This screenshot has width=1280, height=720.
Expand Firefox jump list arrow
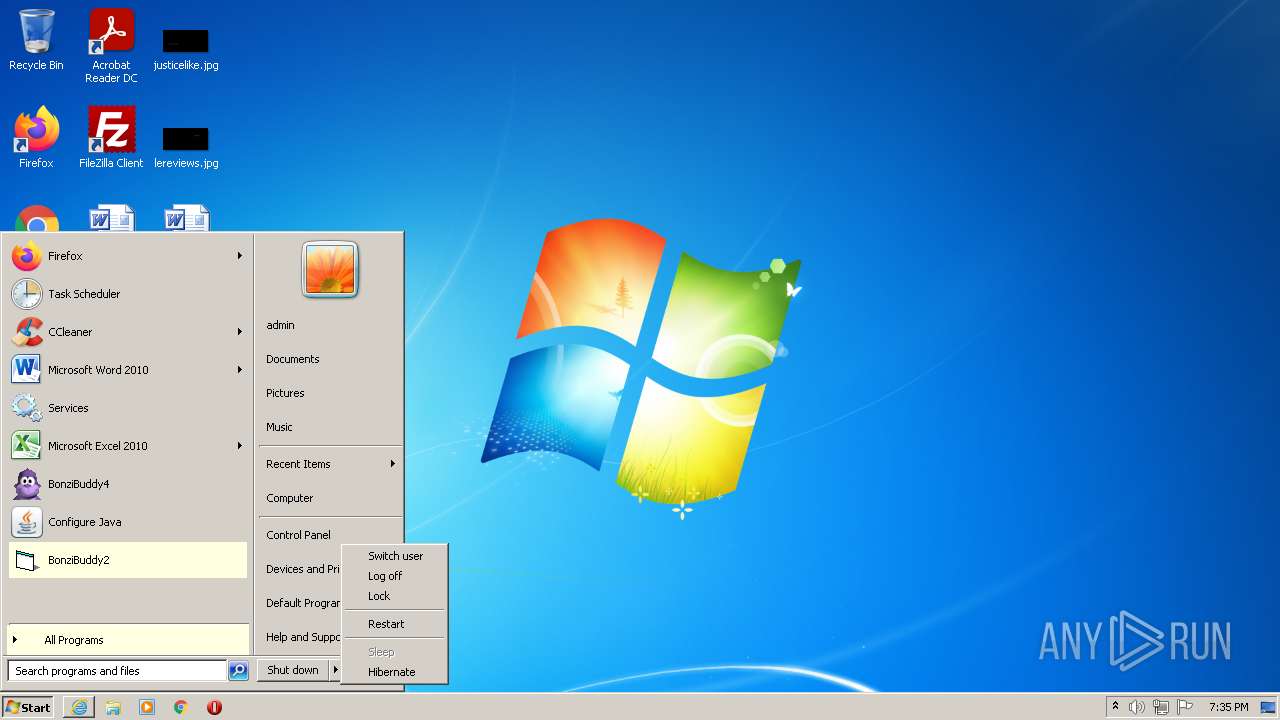coord(240,256)
